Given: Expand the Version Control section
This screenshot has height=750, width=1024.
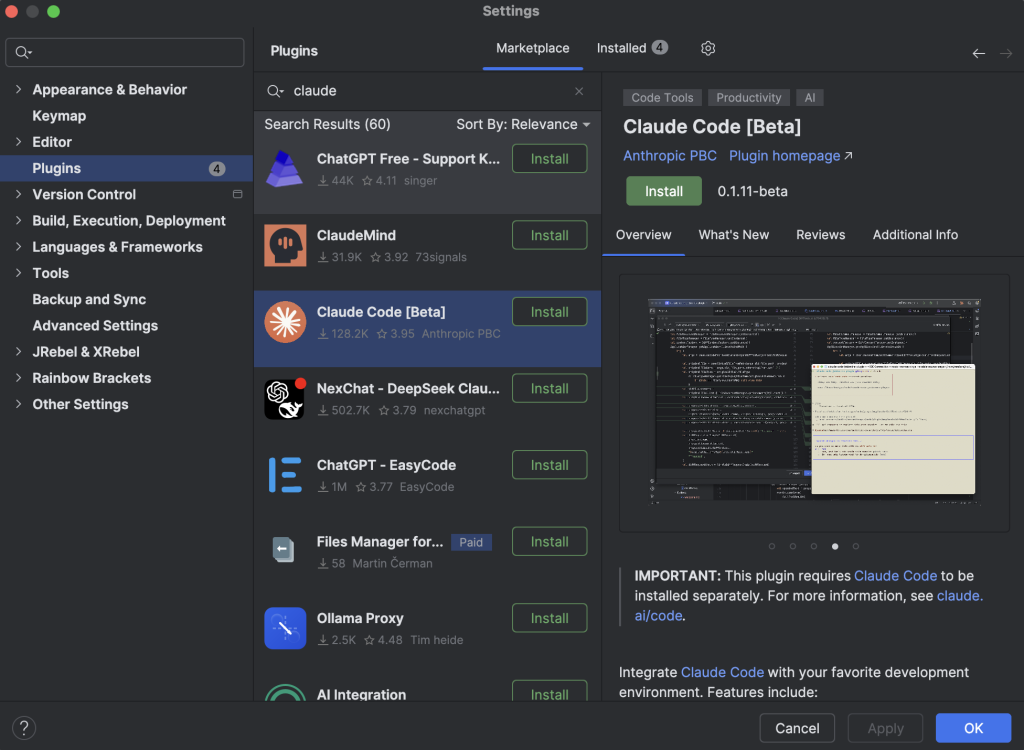Looking at the screenshot, I should (18, 193).
